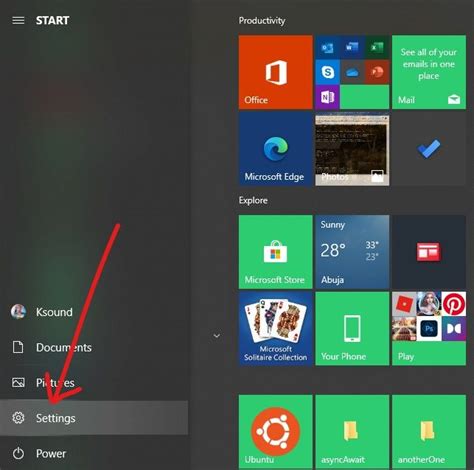Click the Productivity group heading
This screenshot has height=470, width=474.
tap(262, 21)
